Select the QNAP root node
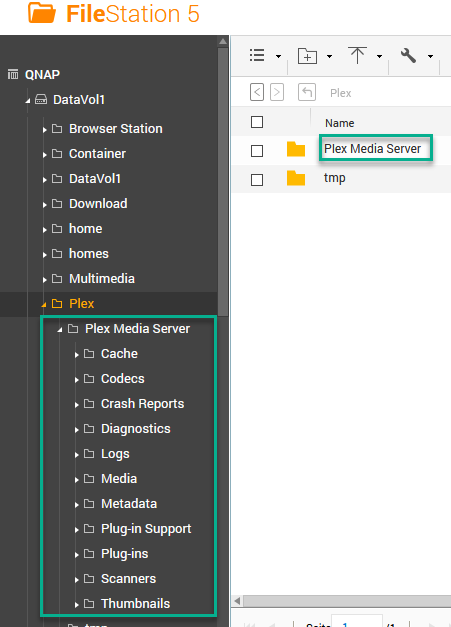Screen dimensions: 451x627 [42, 74]
